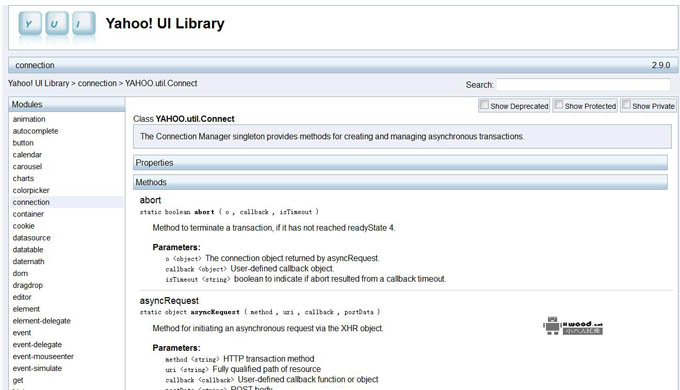
Task: Open the calendar module
Action: (27, 154)
